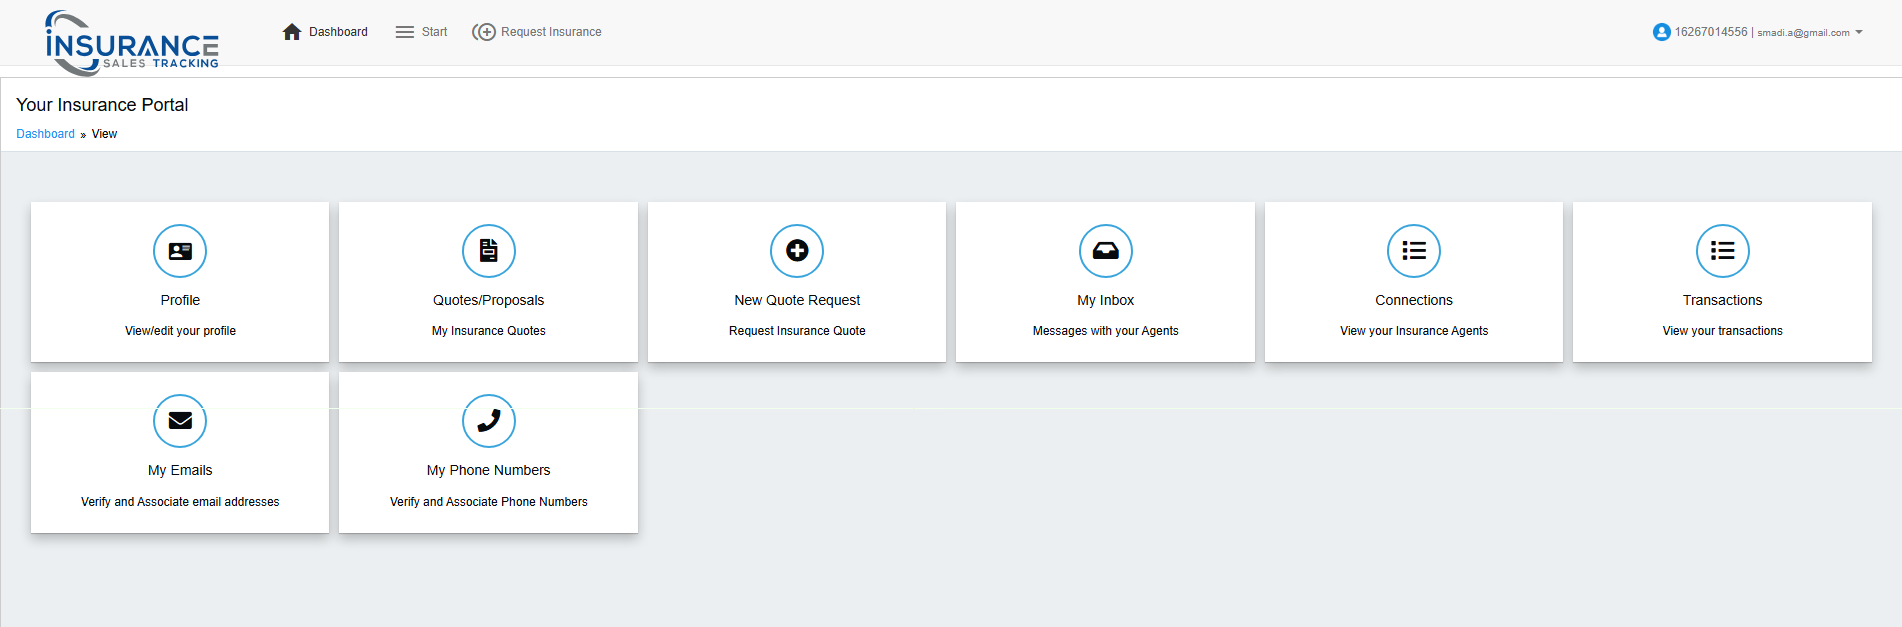The image size is (1902, 627).
Task: Click 'View your transactions' text
Action: click(x=1723, y=331)
